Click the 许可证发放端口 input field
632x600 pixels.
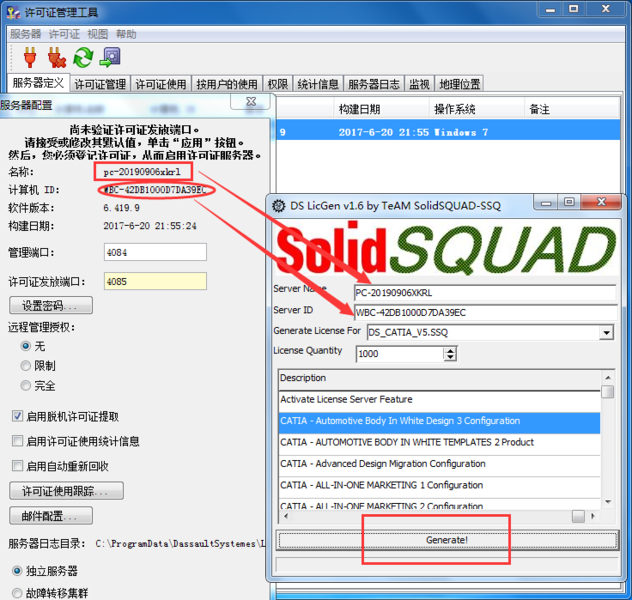click(155, 281)
